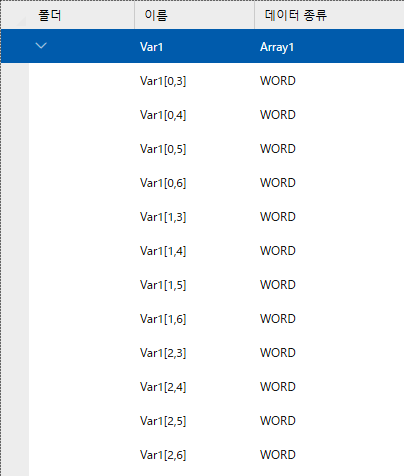The height and width of the screenshot is (476, 404).
Task: Sort by the 이름 column header
Action: (156, 15)
